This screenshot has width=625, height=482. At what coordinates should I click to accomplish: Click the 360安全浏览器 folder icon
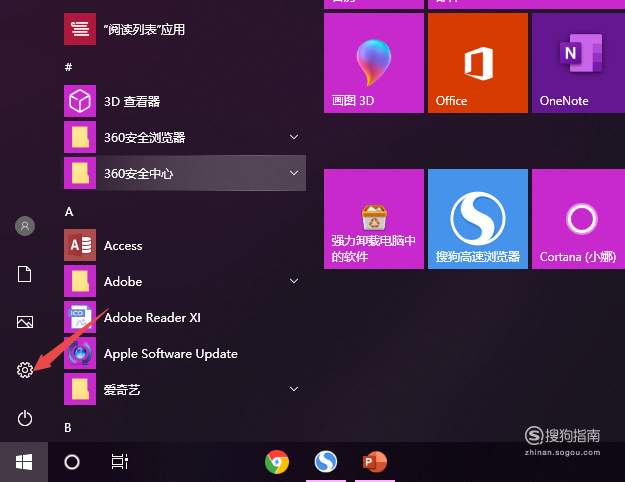[x=80, y=137]
